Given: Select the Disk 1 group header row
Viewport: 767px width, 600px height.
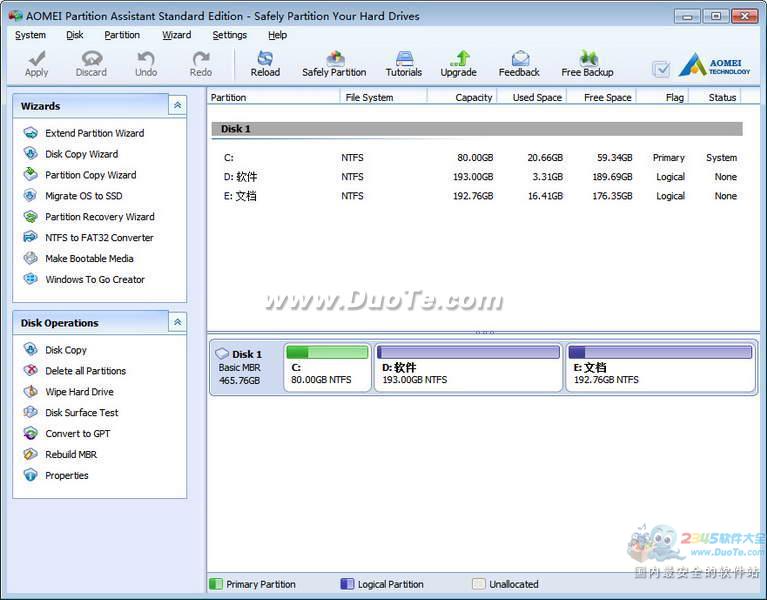Looking at the screenshot, I should [x=477, y=129].
